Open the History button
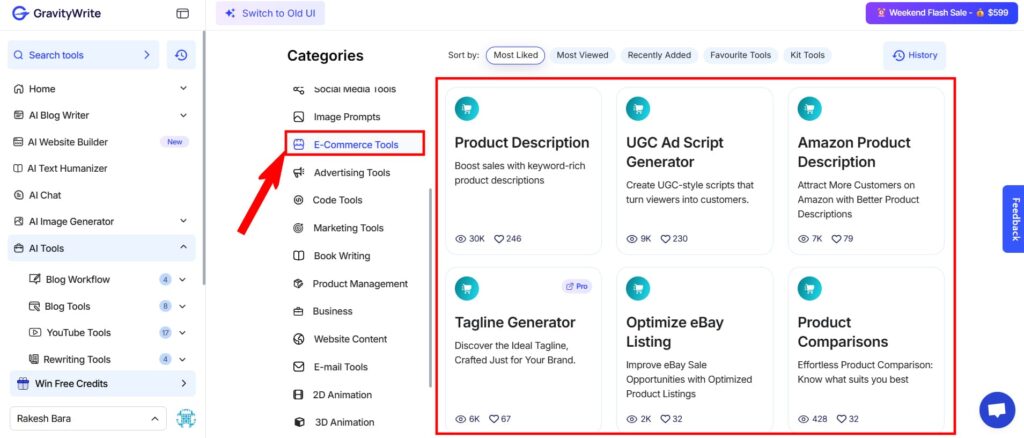This screenshot has height=438, width=1024. (914, 55)
